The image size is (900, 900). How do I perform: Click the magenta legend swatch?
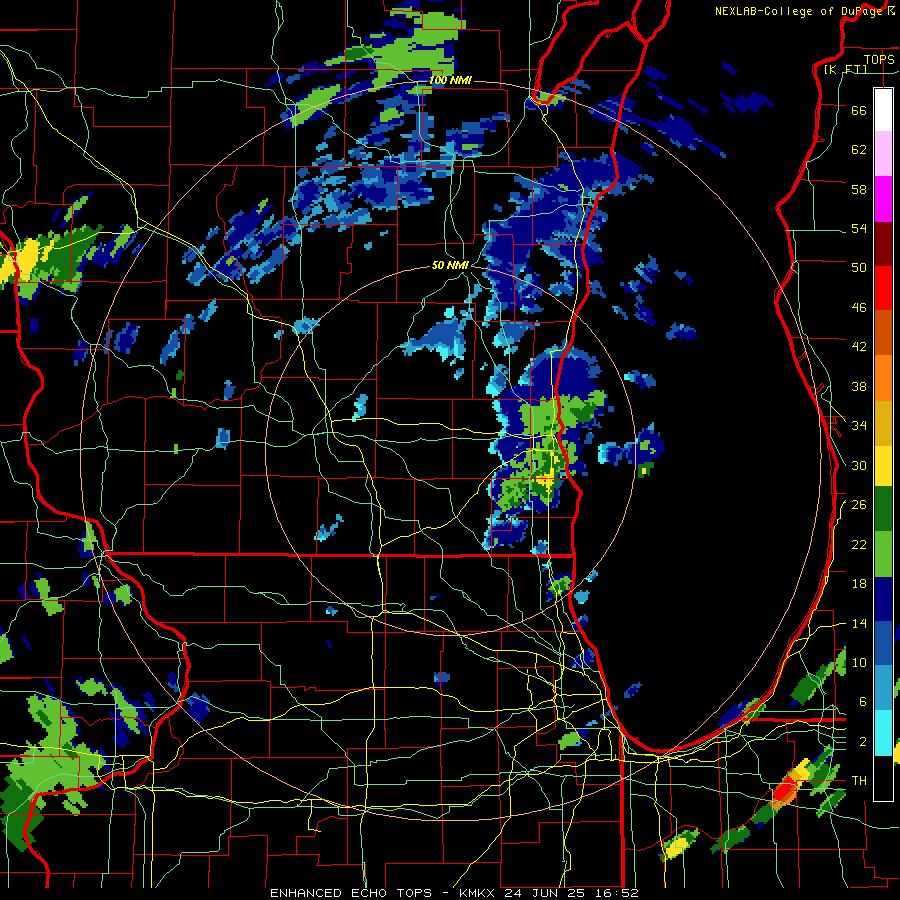coord(883,199)
